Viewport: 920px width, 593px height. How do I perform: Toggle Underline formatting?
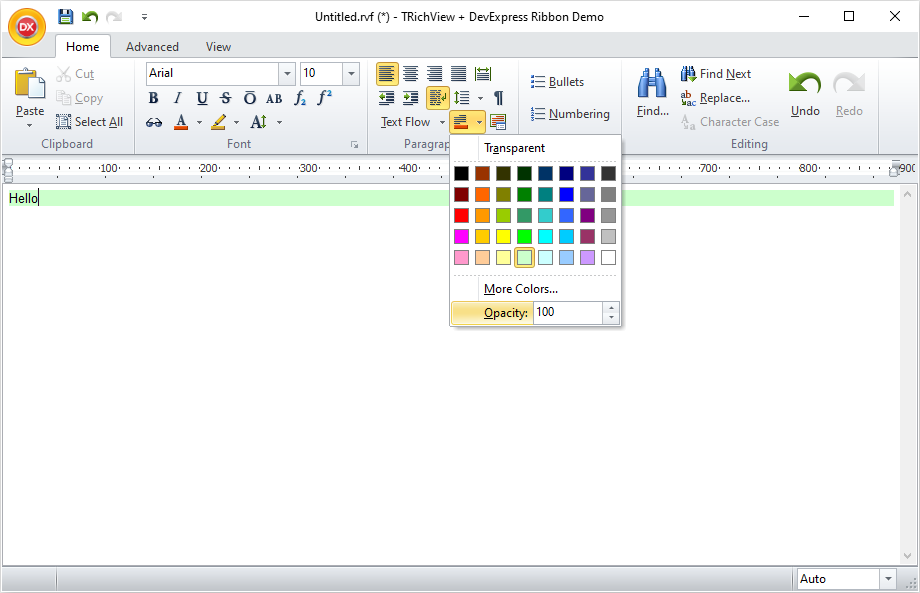[x=202, y=98]
